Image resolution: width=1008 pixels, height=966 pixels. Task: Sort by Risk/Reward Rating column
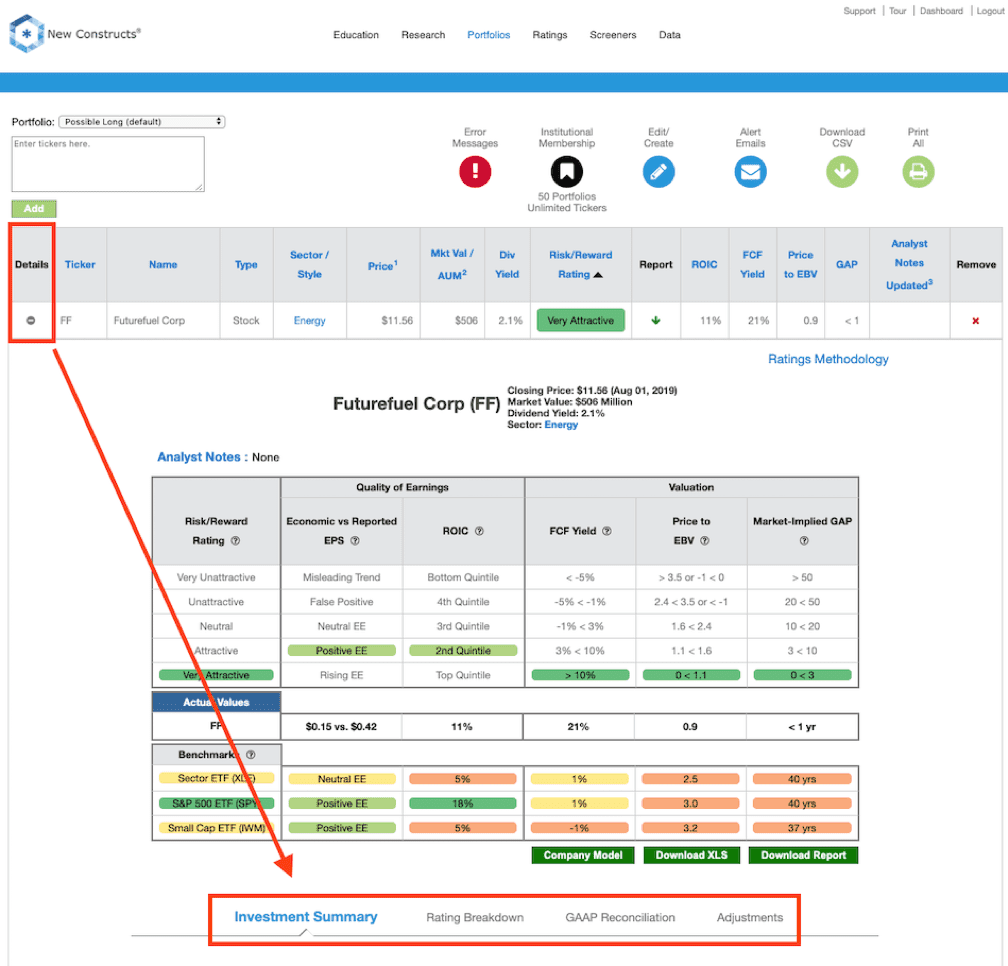point(580,264)
